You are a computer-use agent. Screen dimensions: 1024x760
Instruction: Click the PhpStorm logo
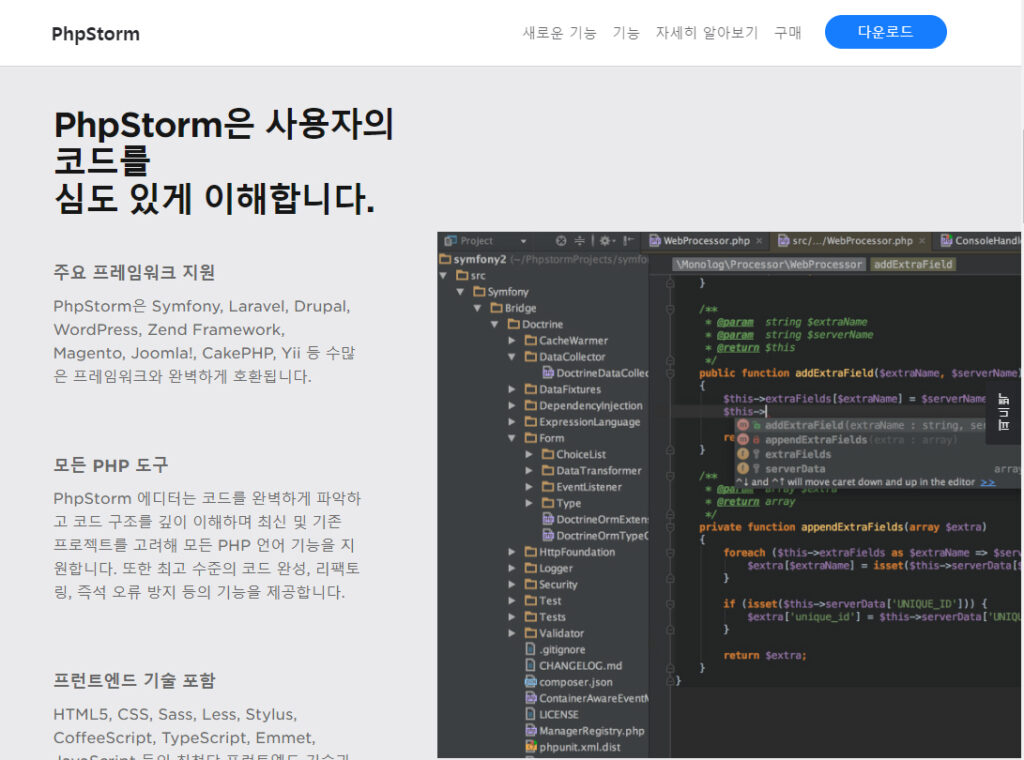(96, 34)
